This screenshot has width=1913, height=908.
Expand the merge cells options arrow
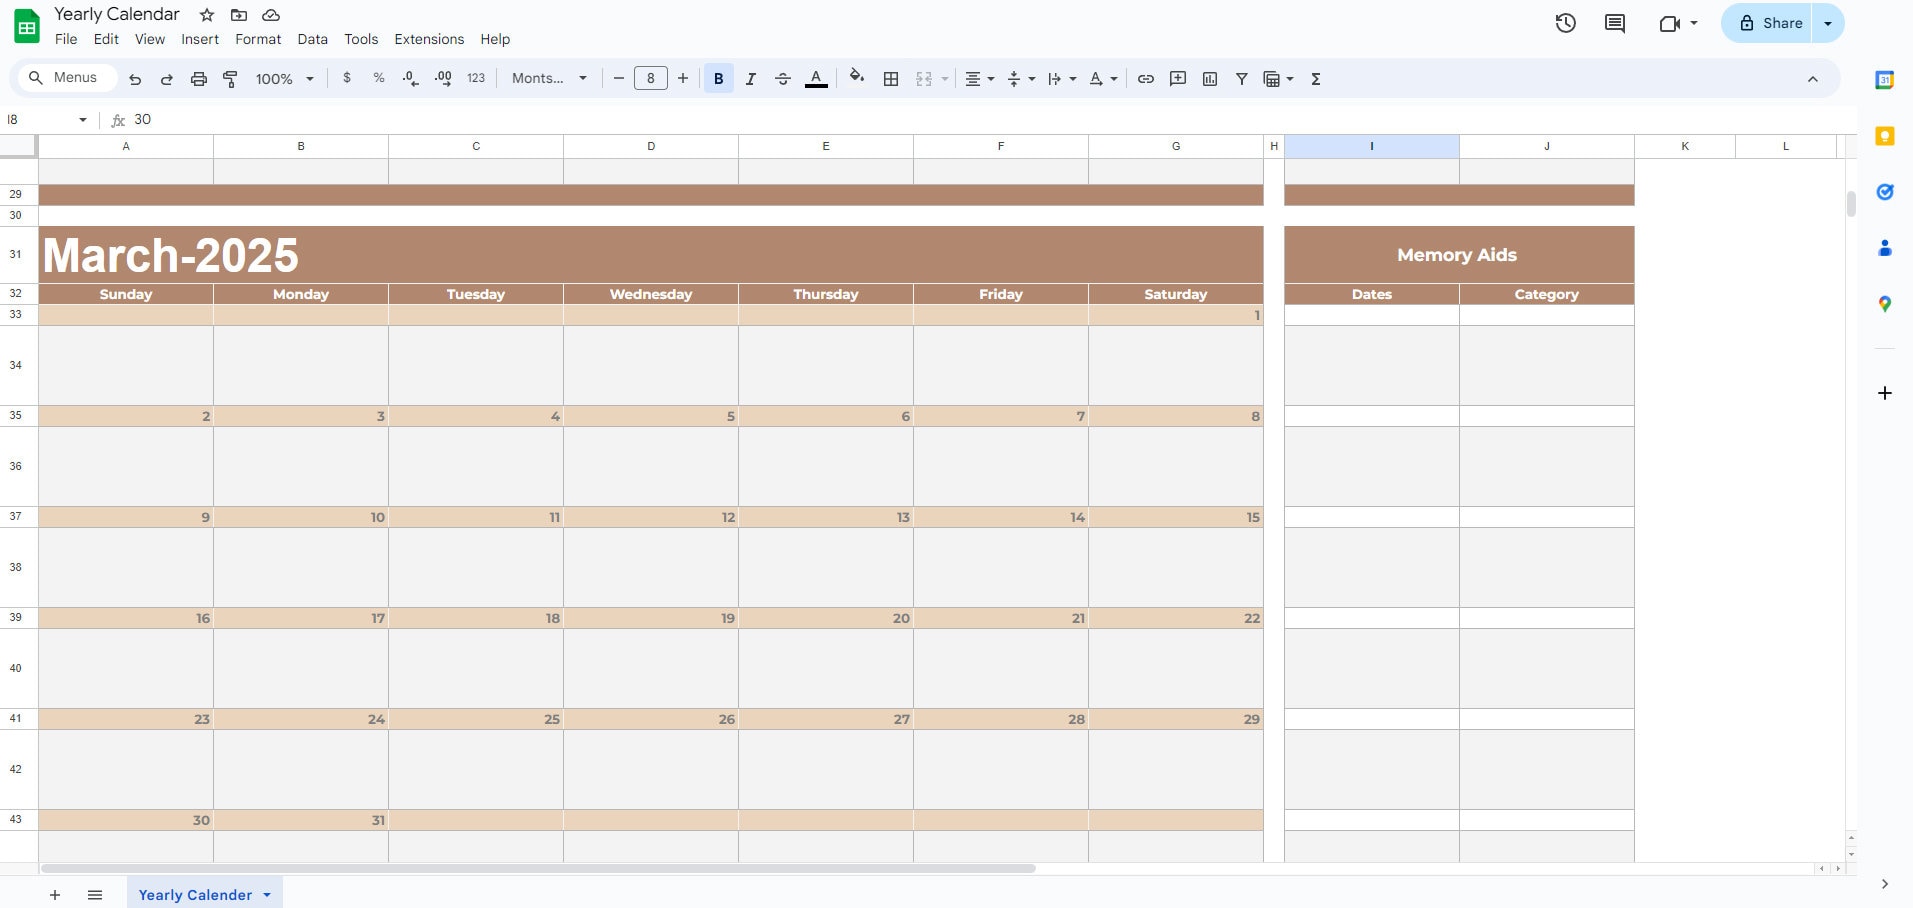pyautogui.click(x=945, y=79)
